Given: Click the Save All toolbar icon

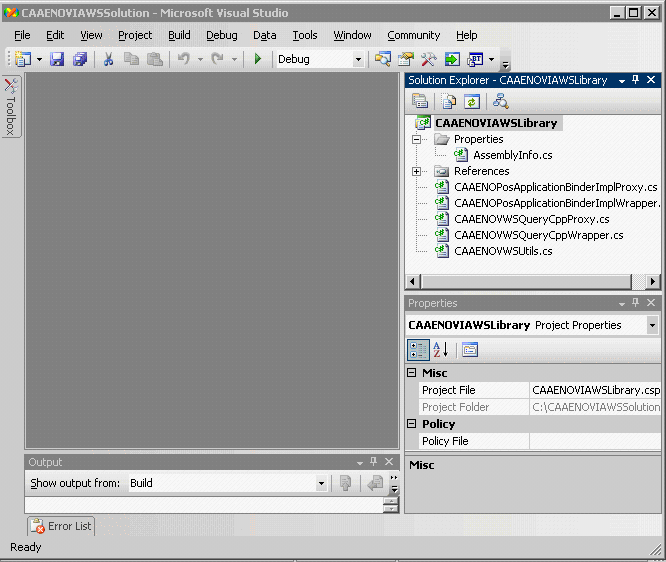Looking at the screenshot, I should [x=79, y=59].
